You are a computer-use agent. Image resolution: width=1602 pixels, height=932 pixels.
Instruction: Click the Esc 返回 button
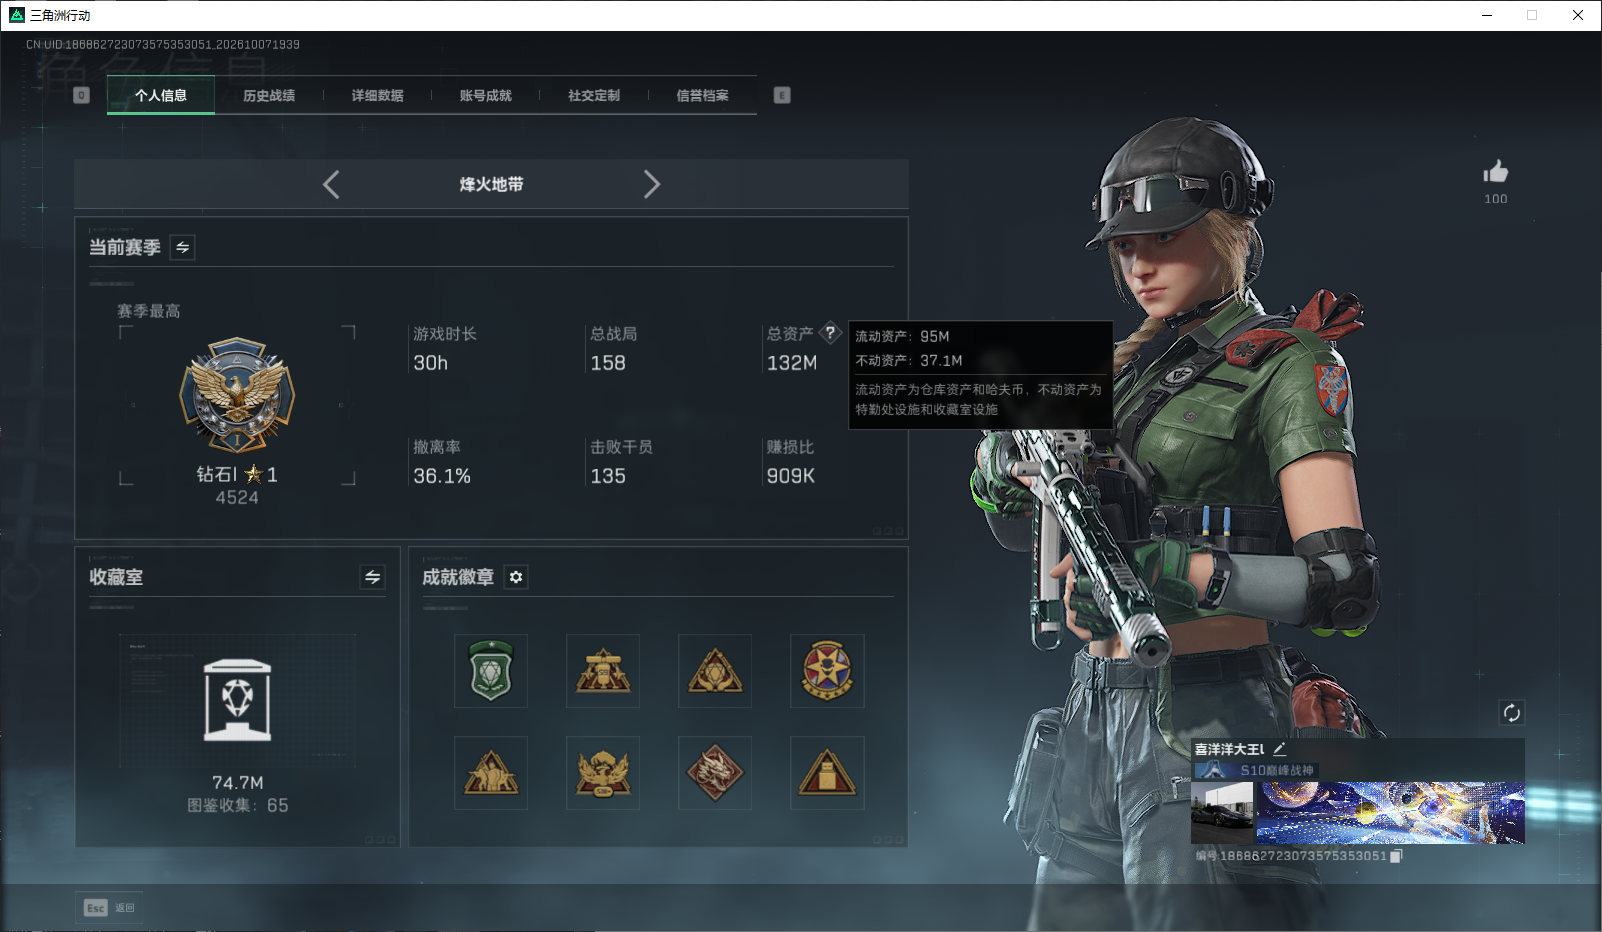pyautogui.click(x=109, y=908)
